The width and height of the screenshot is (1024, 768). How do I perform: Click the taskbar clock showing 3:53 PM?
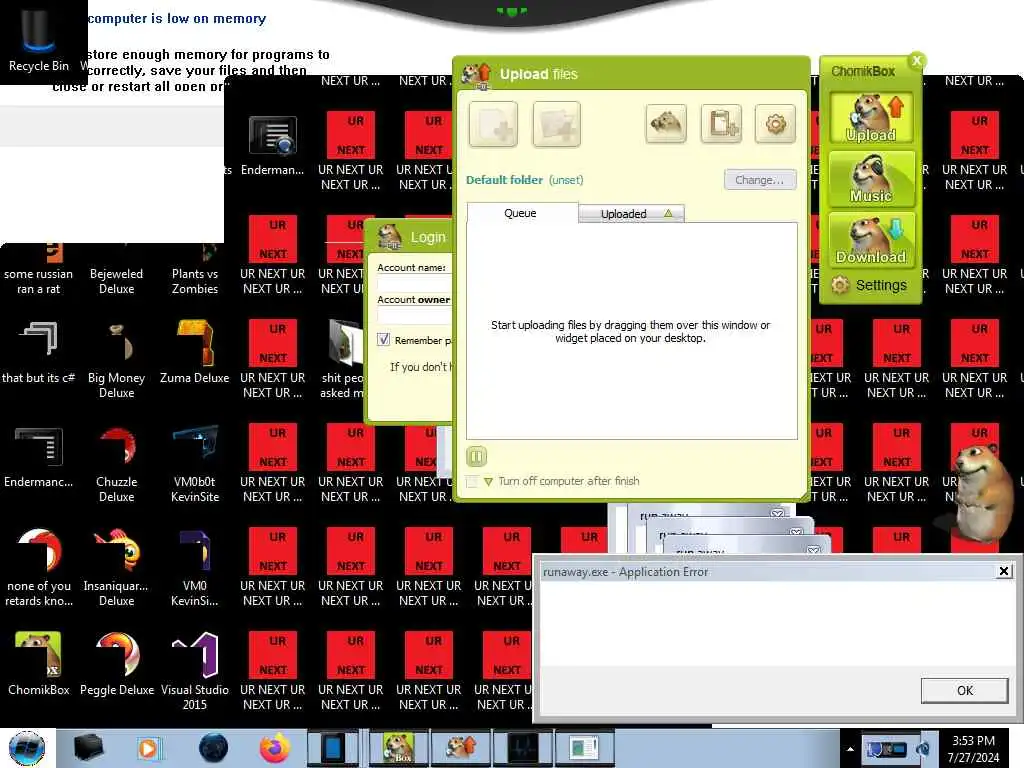(973, 748)
